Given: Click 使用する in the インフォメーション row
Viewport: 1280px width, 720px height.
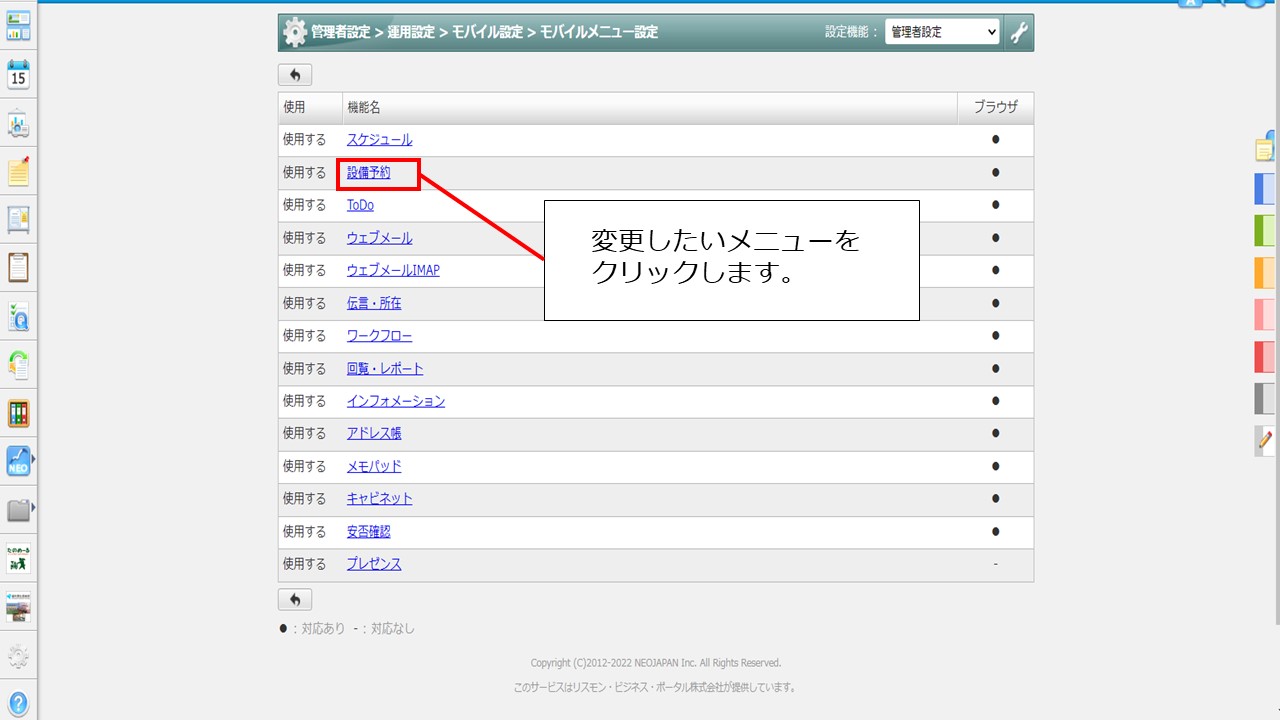Looking at the screenshot, I should (x=304, y=401).
